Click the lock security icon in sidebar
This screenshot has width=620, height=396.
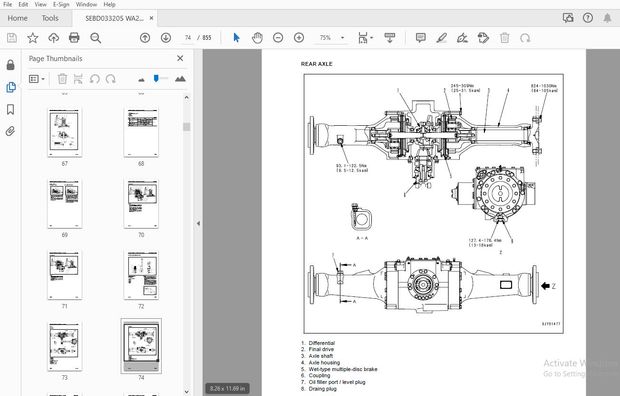(11, 65)
